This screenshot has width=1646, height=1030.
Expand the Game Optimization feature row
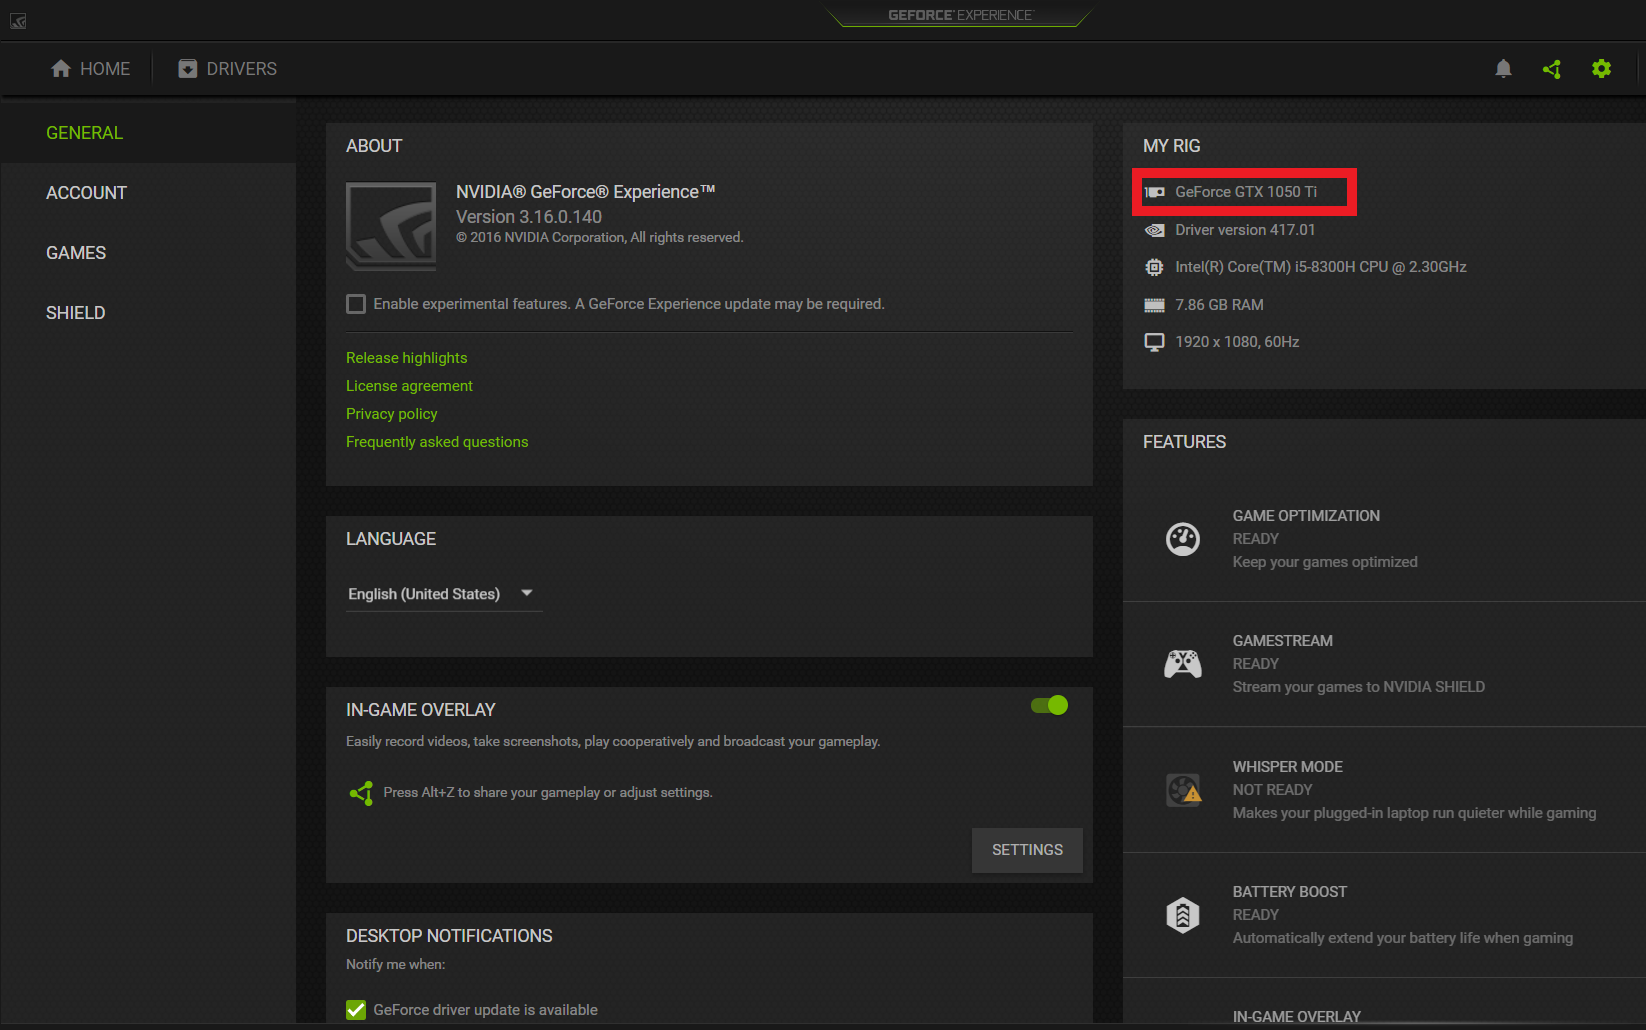click(1384, 539)
